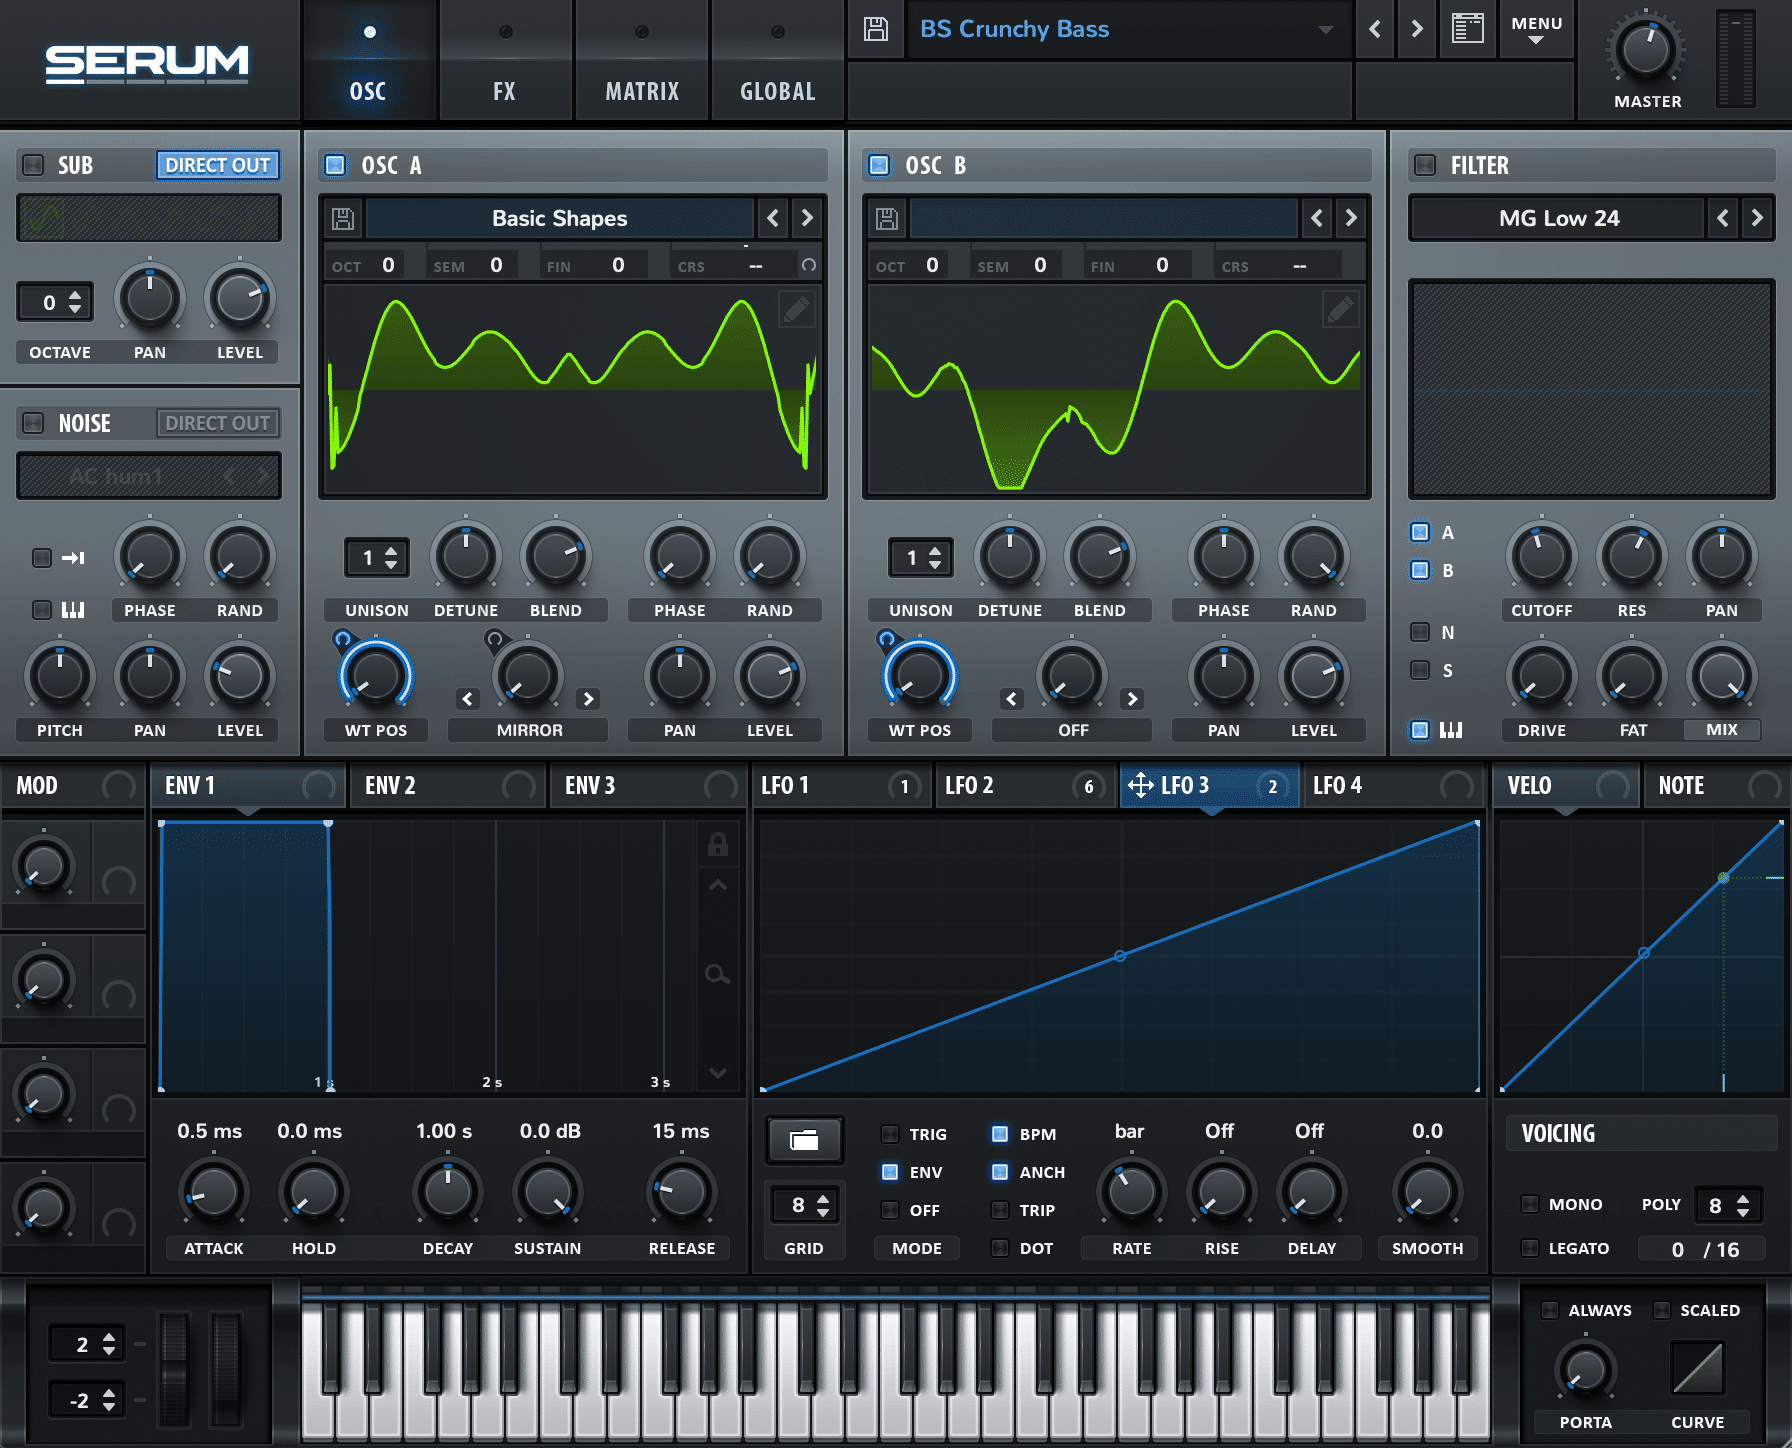Image resolution: width=1792 pixels, height=1448 pixels.
Task: Click the MASTER volume knob
Action: click(1646, 50)
